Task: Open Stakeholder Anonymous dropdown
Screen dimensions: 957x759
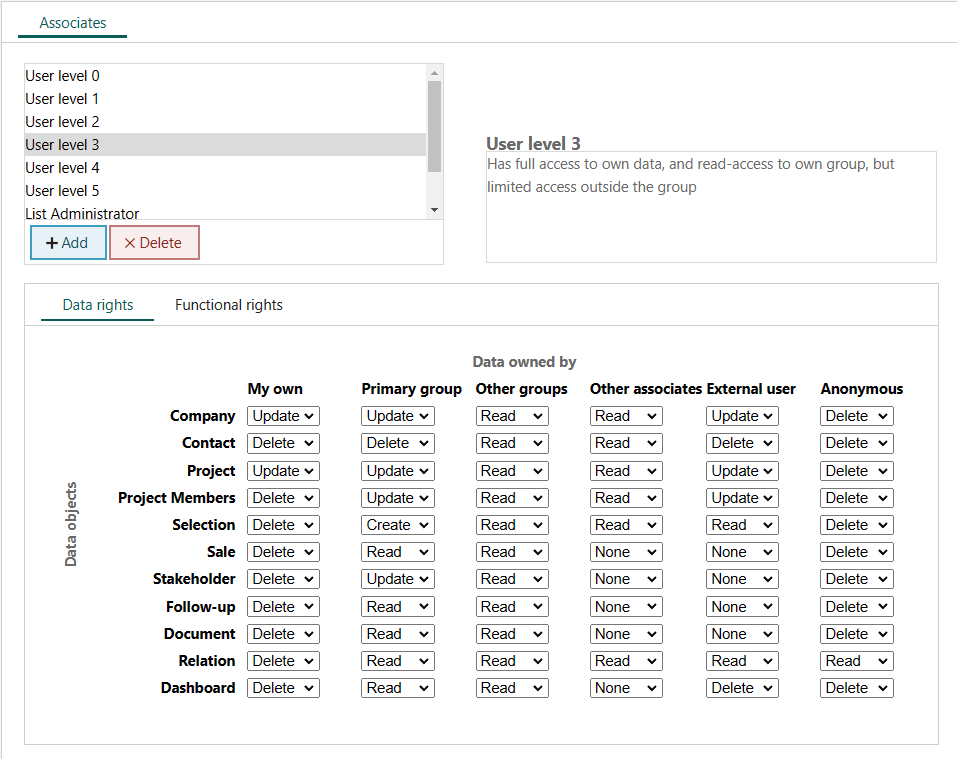Action: pyautogui.click(x=856, y=579)
